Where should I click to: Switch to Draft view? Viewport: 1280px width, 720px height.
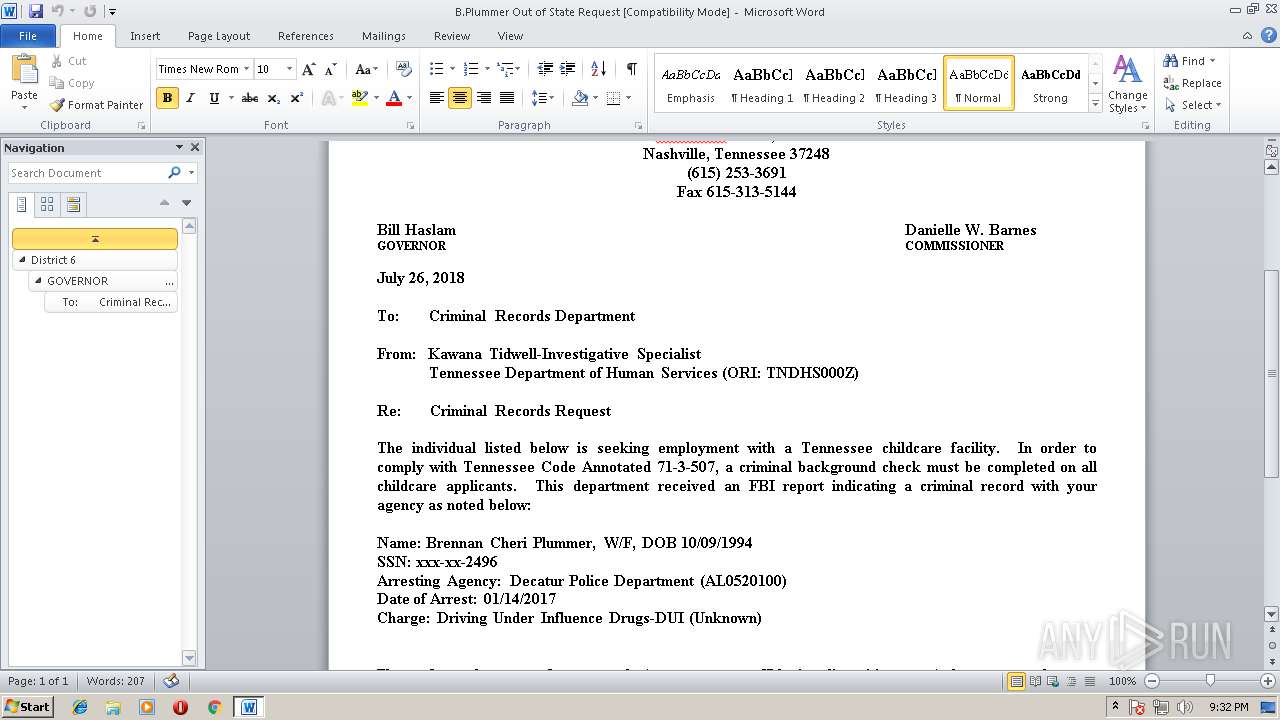pyautogui.click(x=1089, y=681)
